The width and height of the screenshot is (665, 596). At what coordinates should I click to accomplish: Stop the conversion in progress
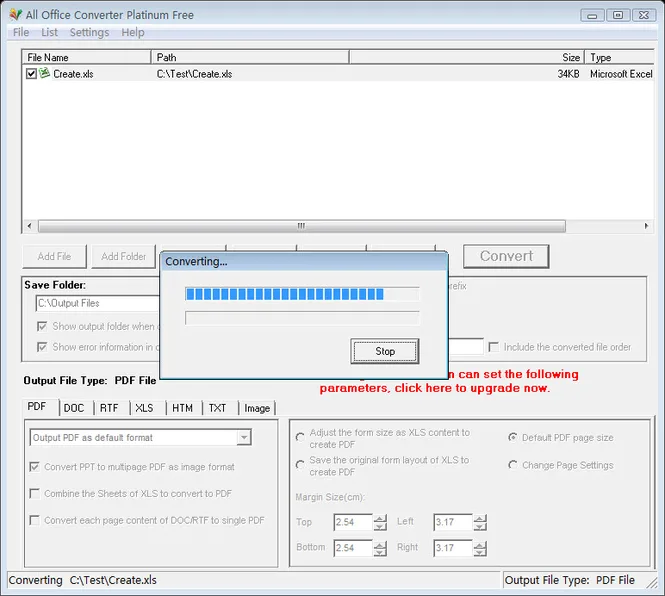point(385,351)
